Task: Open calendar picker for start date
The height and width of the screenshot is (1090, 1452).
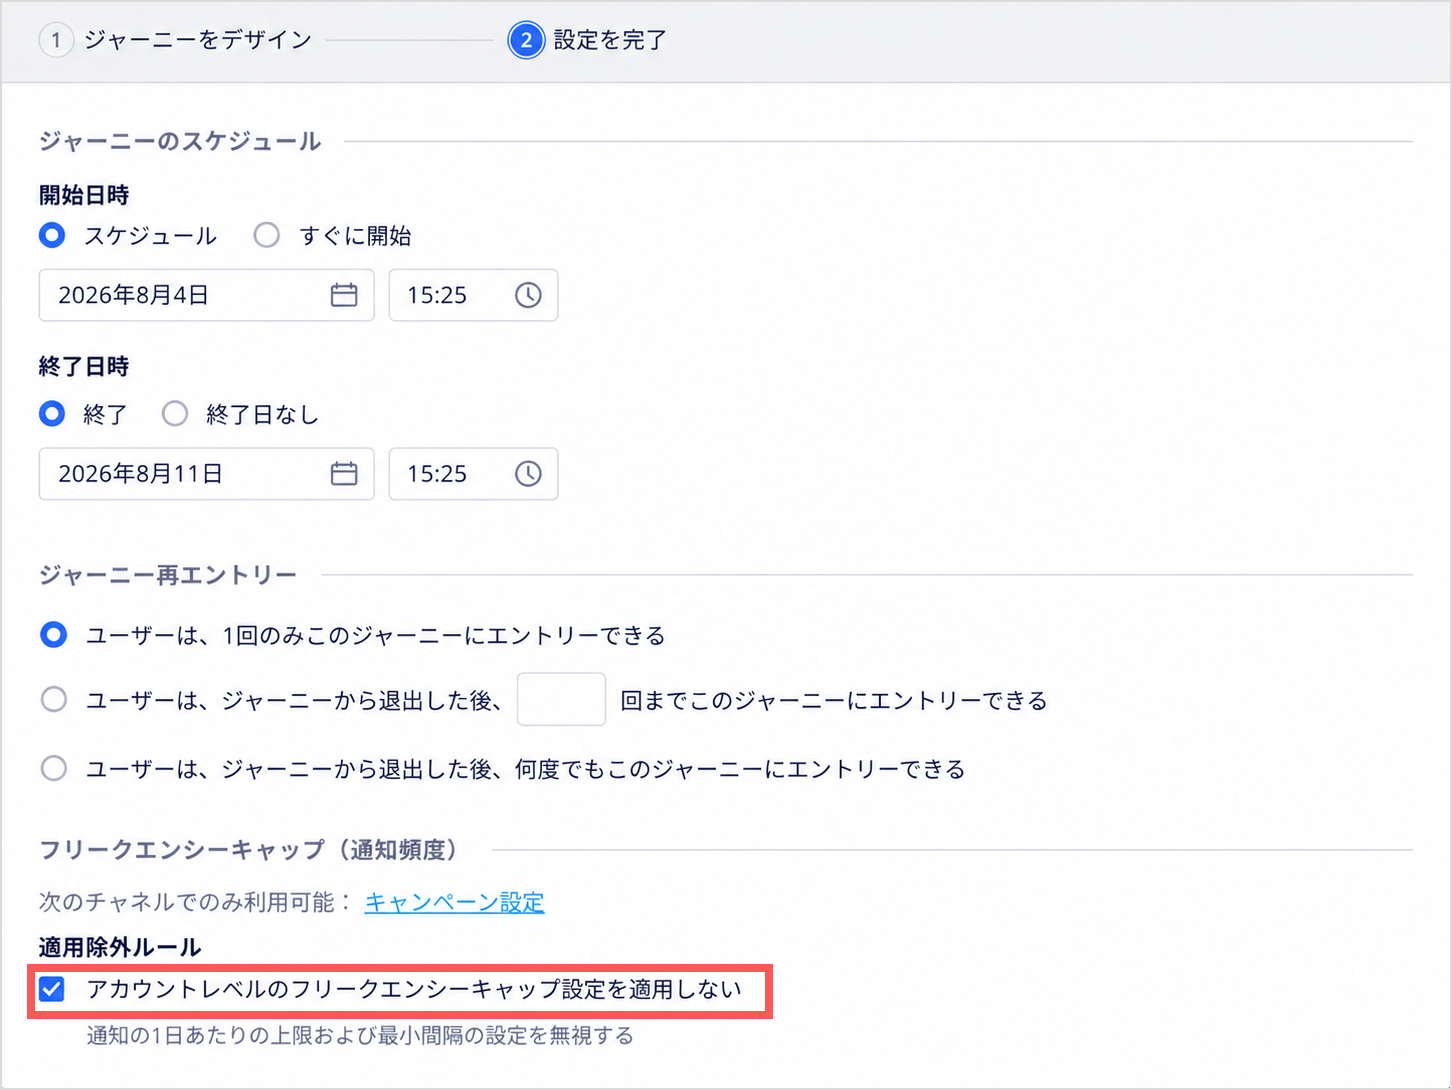Action: 344,295
